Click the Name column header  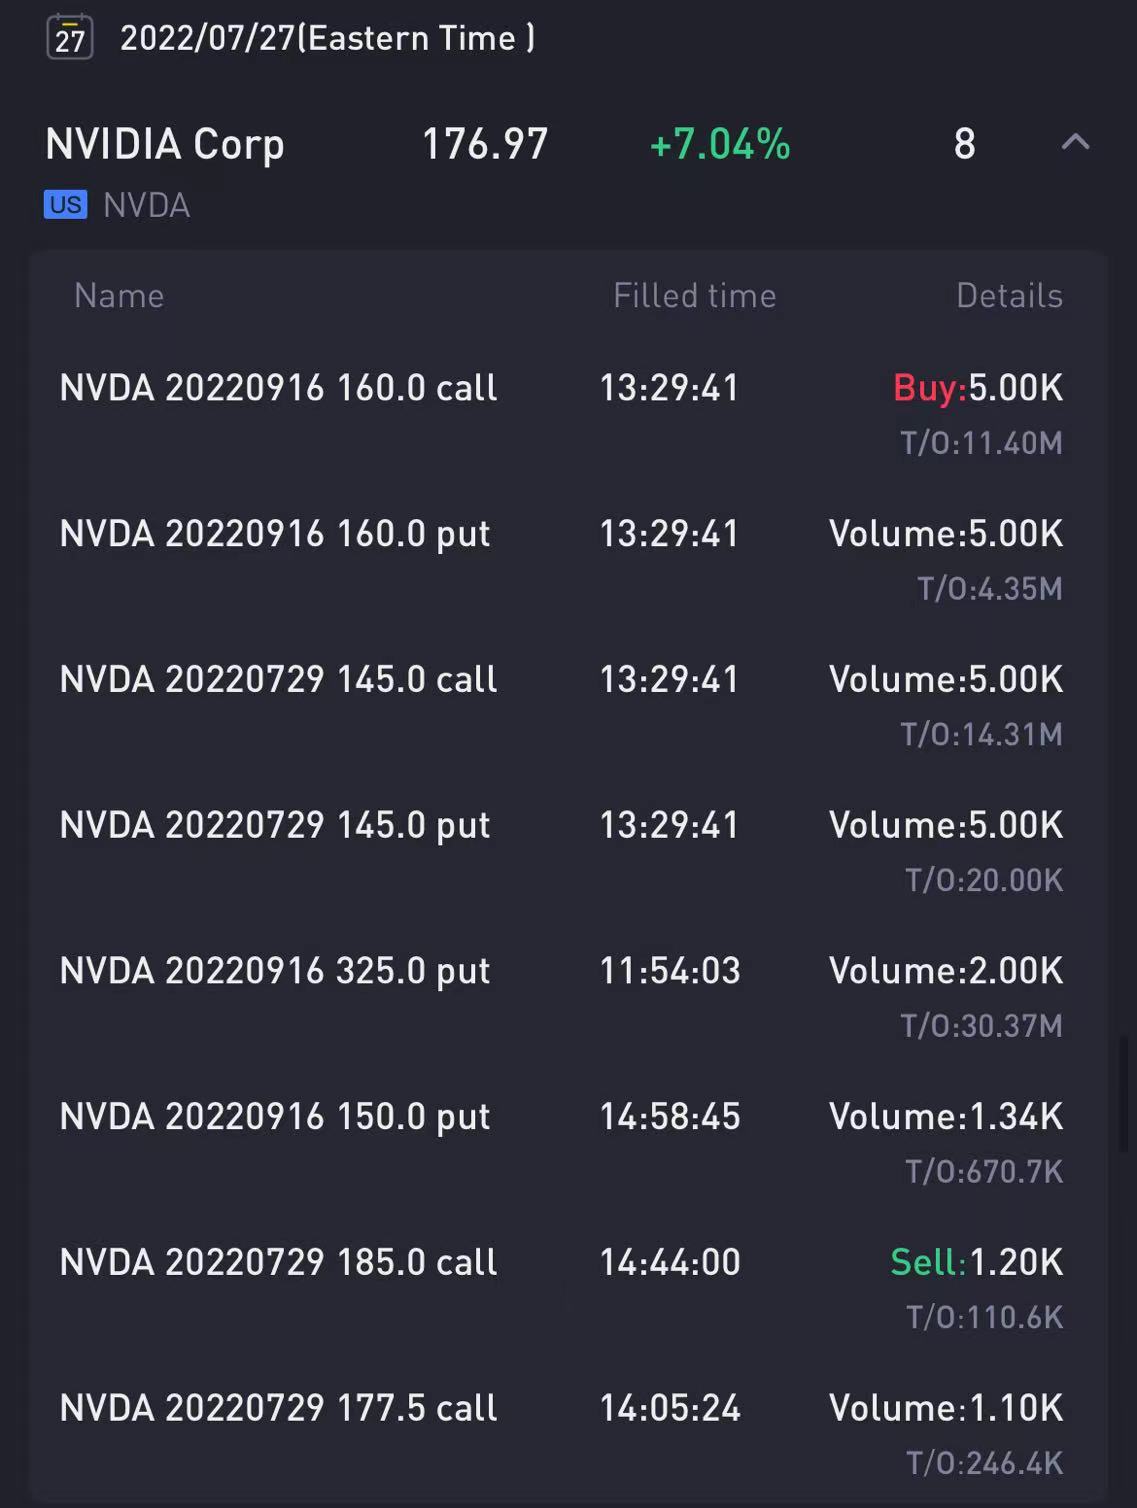[x=119, y=296]
